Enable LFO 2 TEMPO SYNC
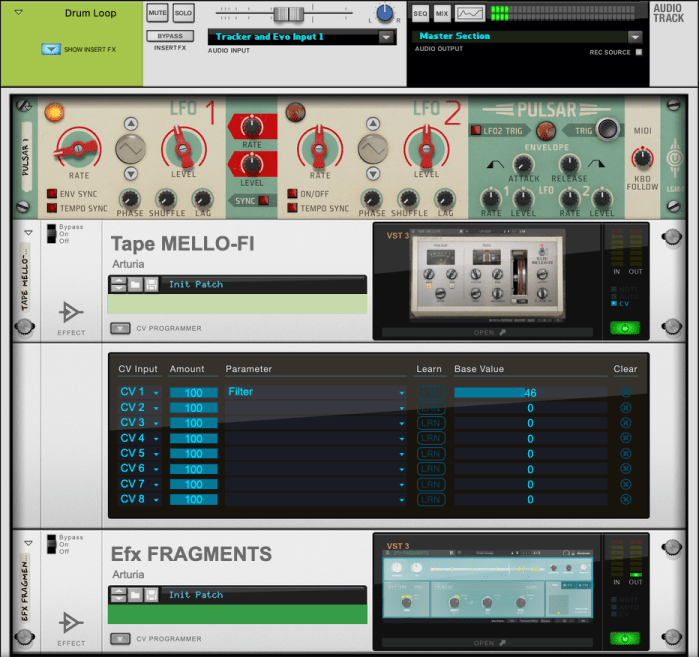Image resolution: width=699 pixels, height=657 pixels. click(x=293, y=208)
